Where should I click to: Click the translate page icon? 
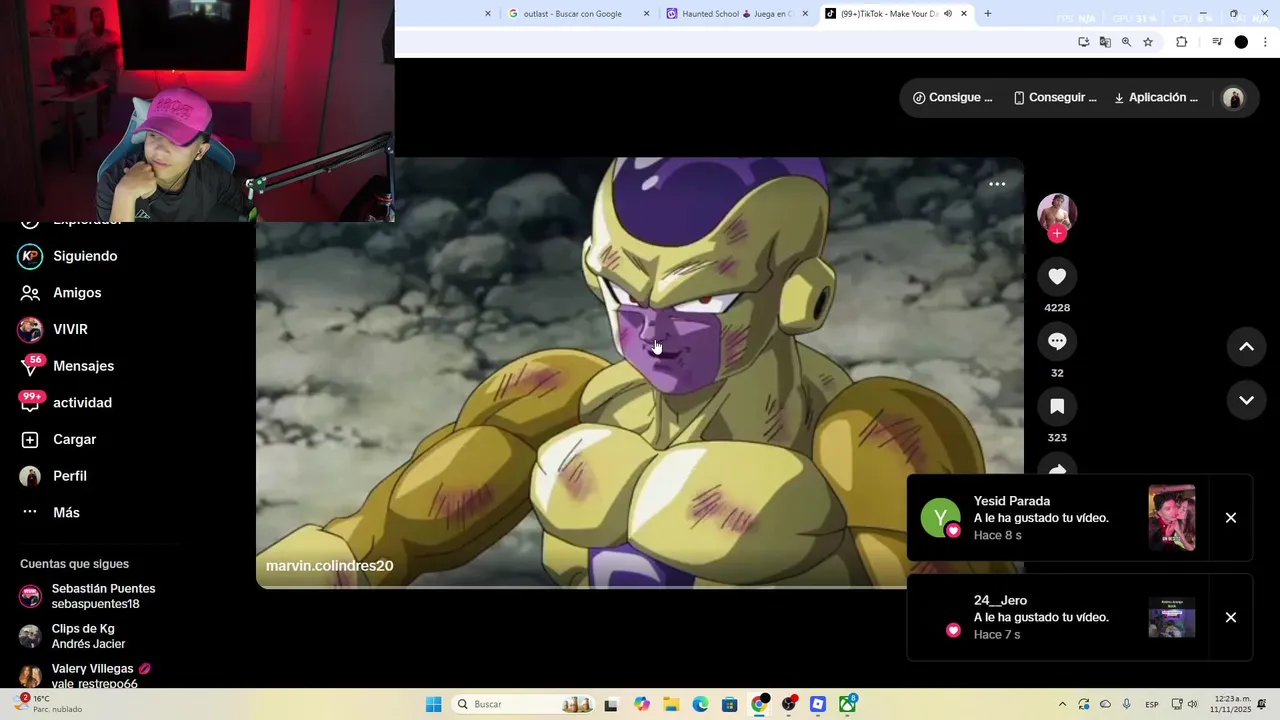[x=1105, y=42]
